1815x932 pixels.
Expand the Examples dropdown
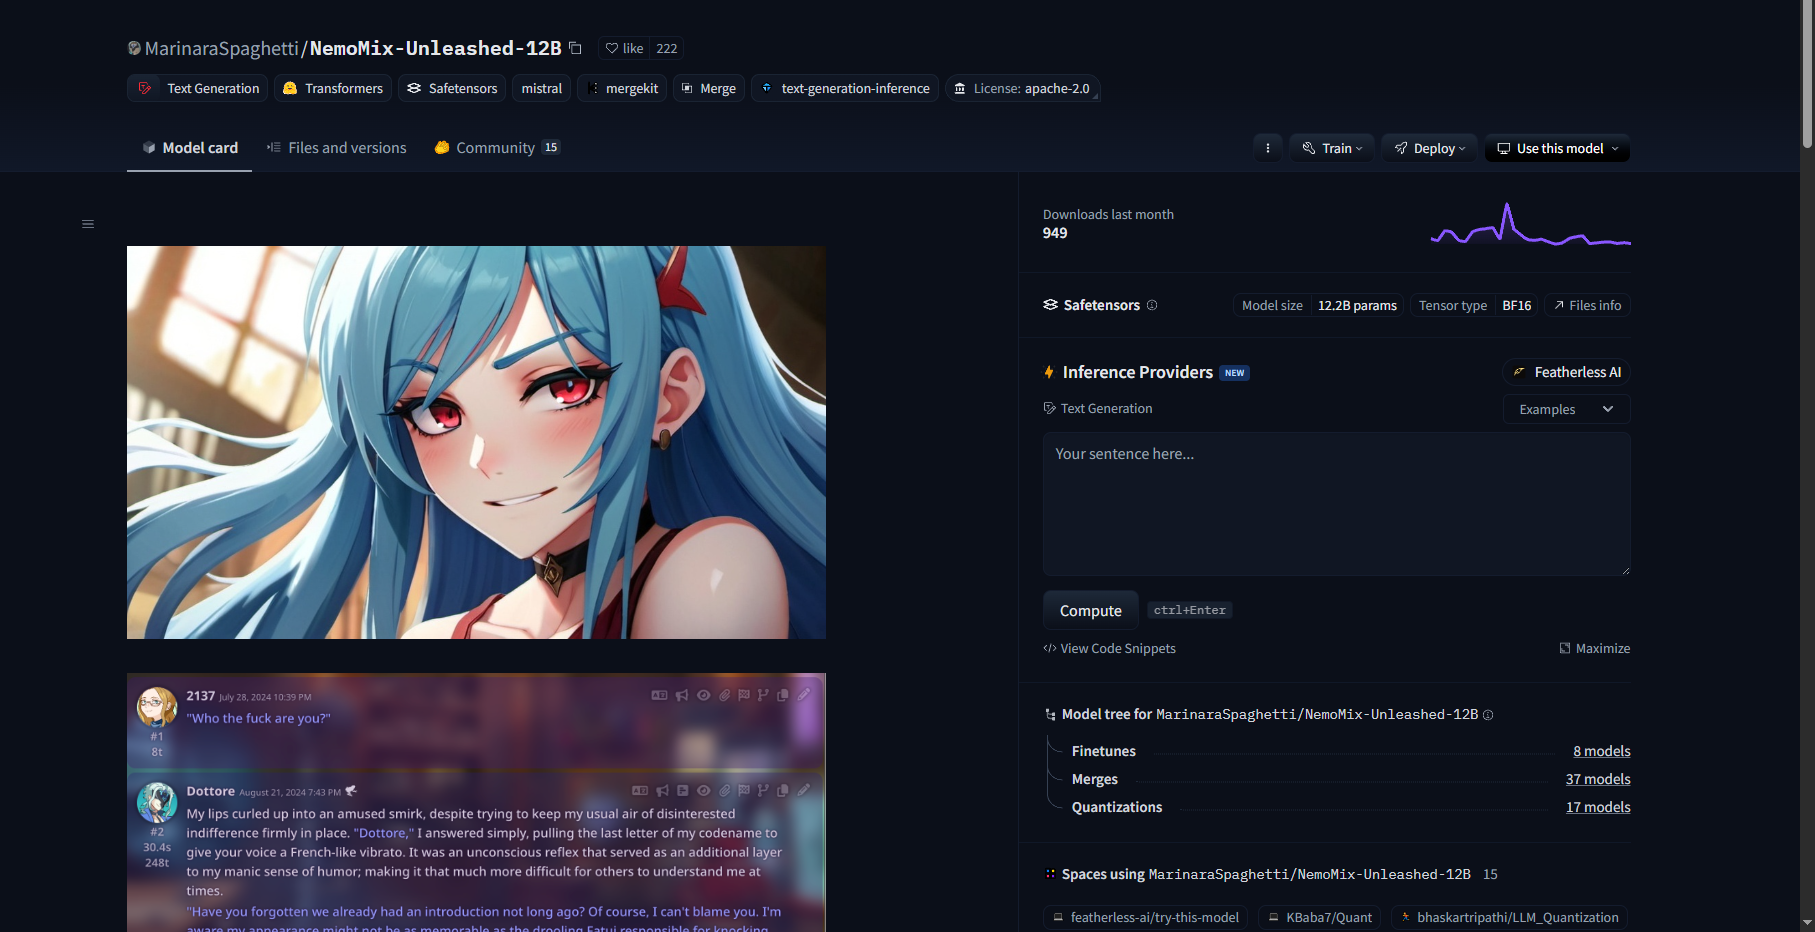[x=1566, y=409]
